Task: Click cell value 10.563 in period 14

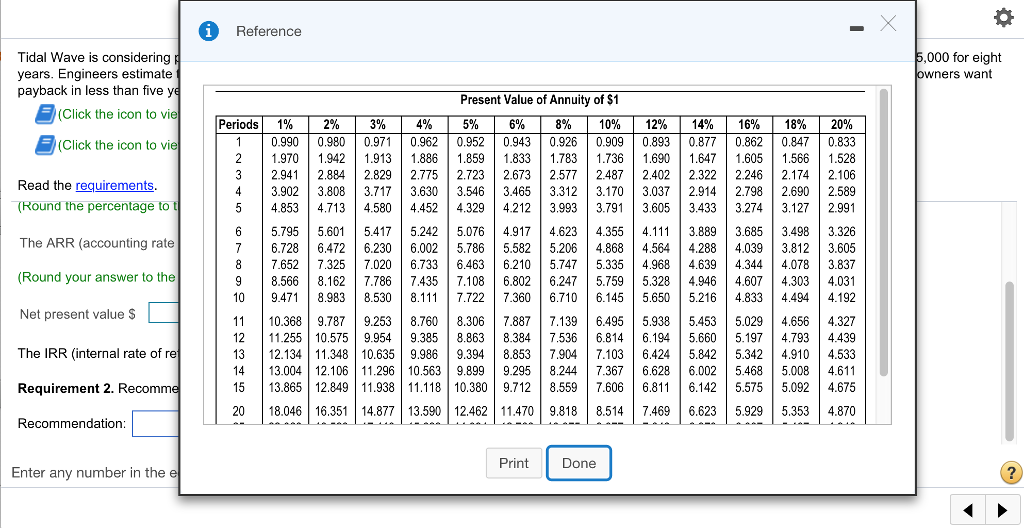Action: 424,371
